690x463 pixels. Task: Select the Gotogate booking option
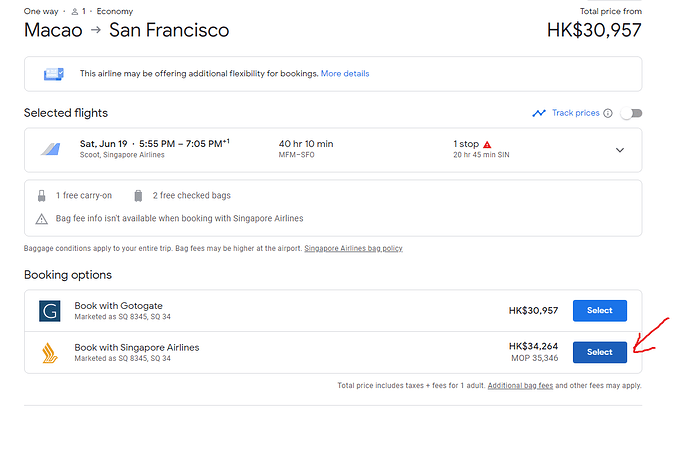click(600, 311)
